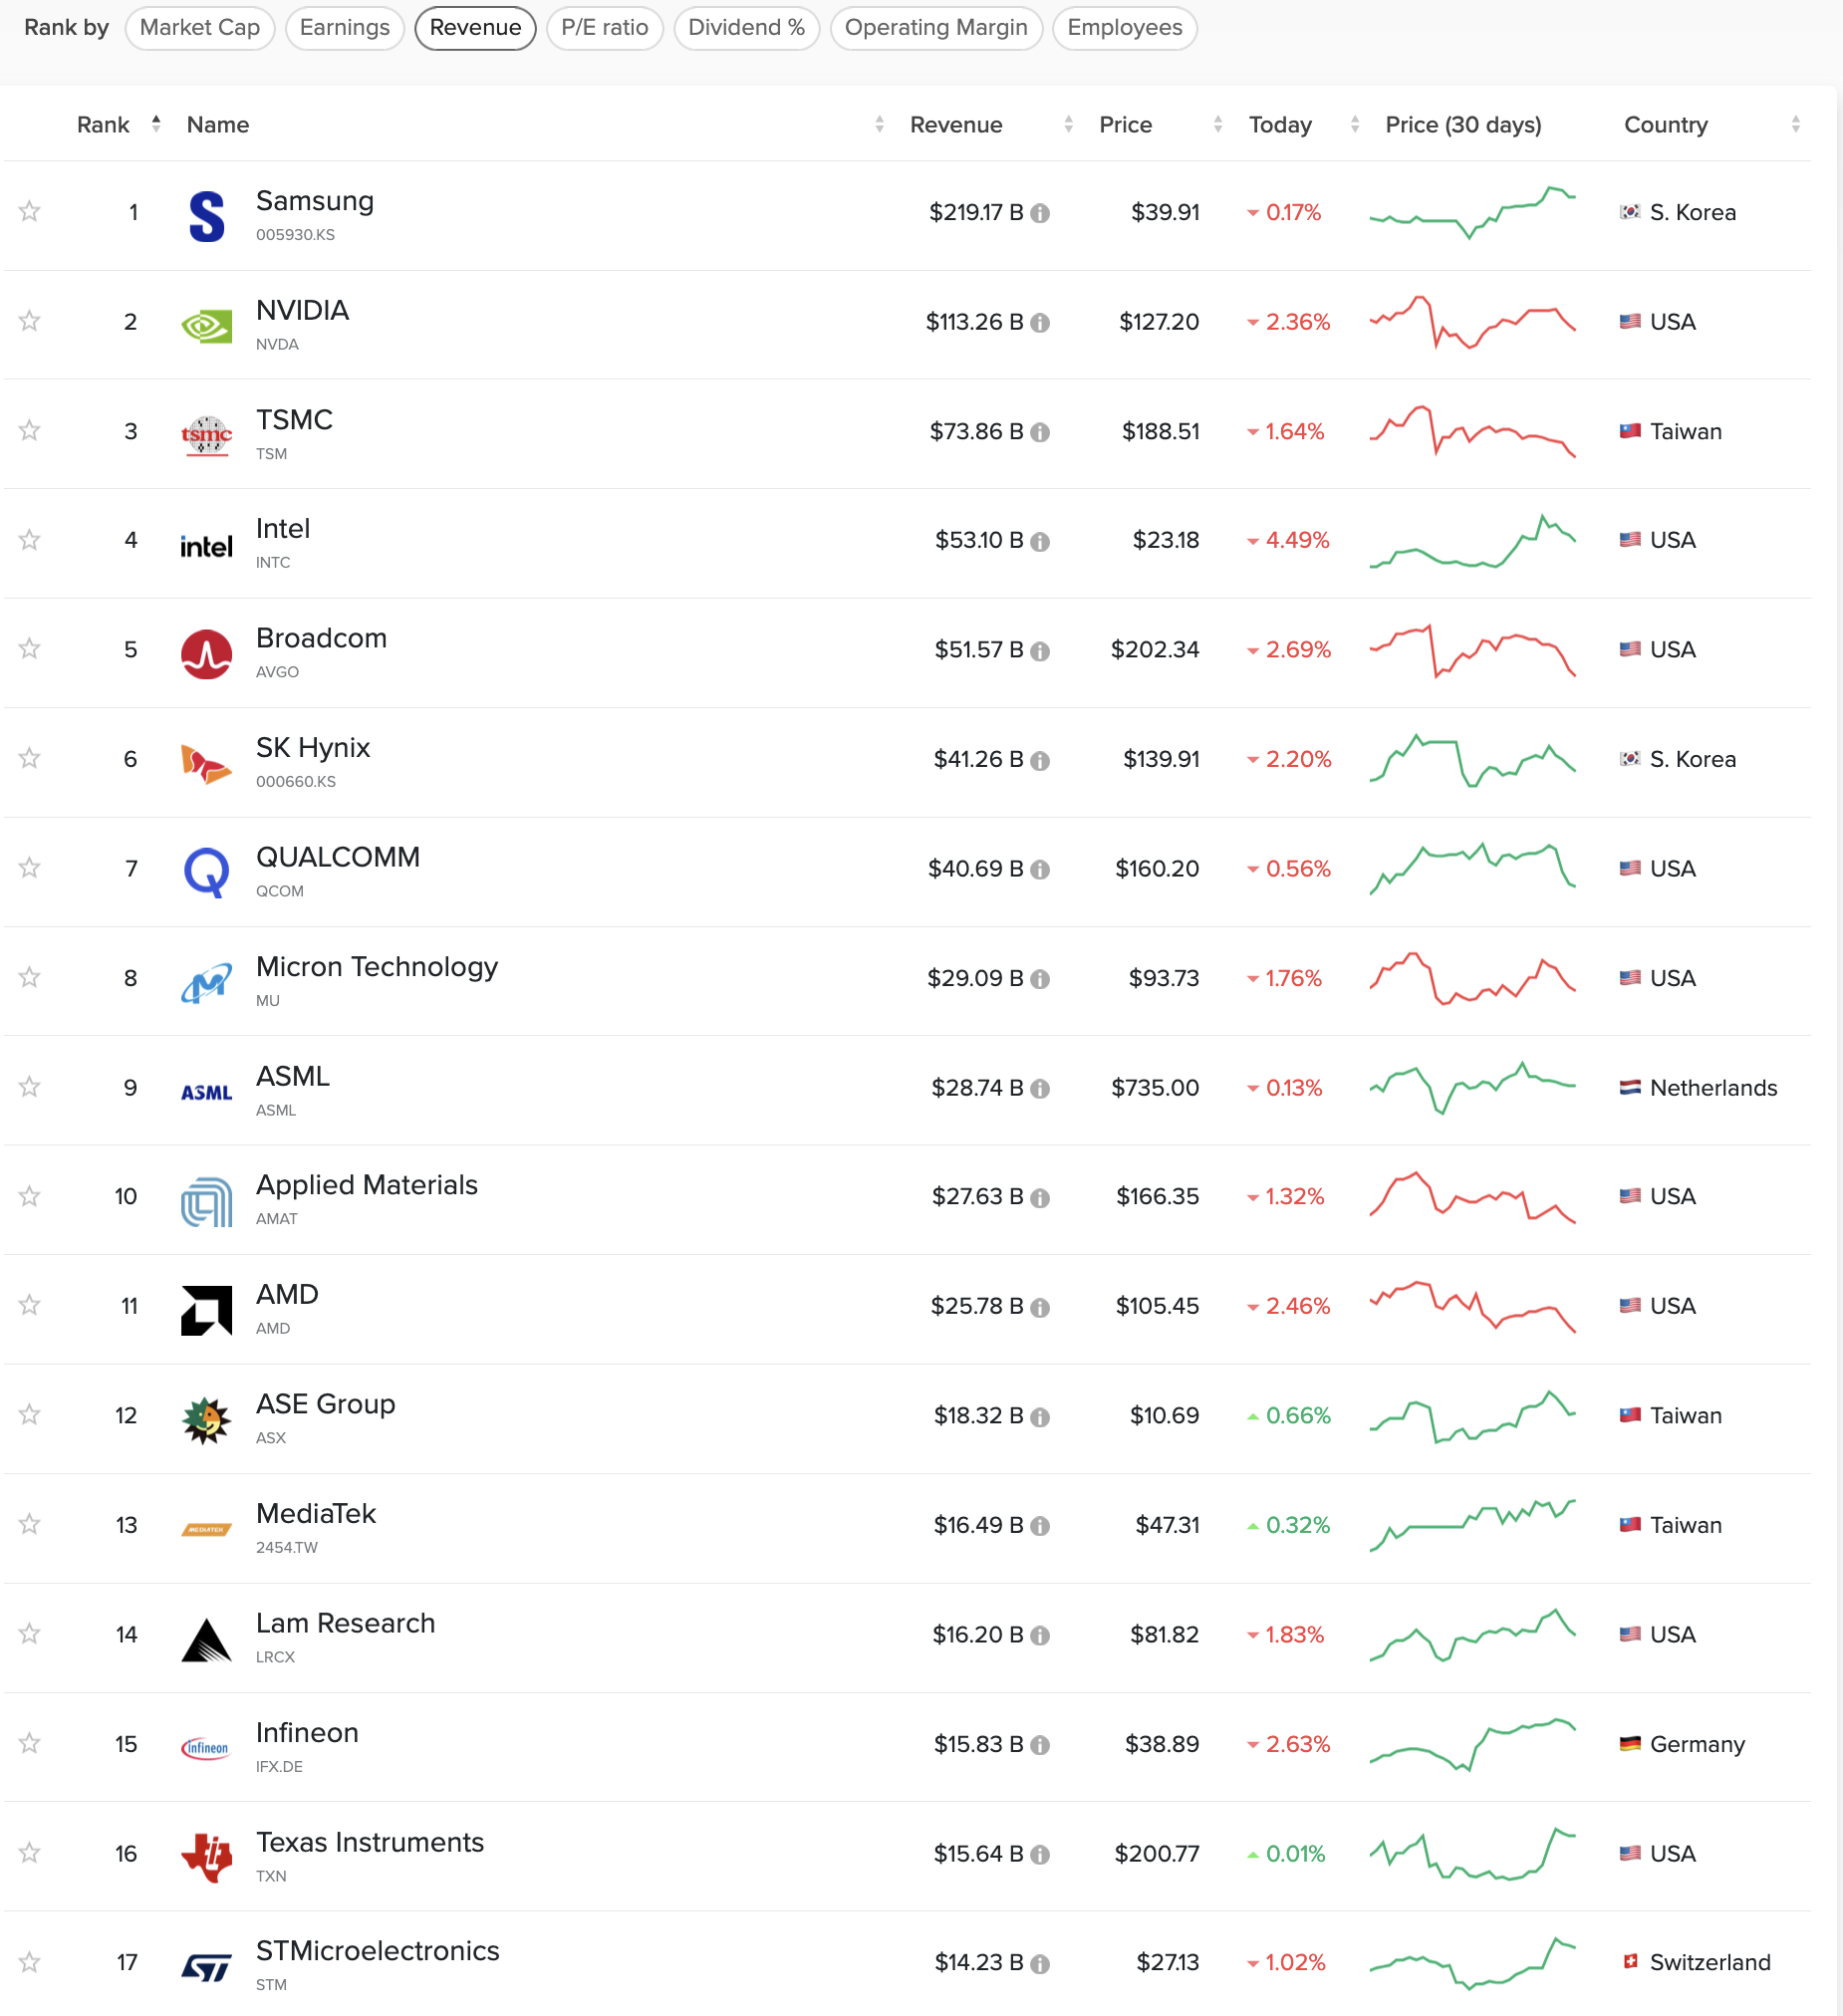Screen dimensions: 1843x2016
Task: Sort by Name using sort arrows
Action: [x=879, y=124]
